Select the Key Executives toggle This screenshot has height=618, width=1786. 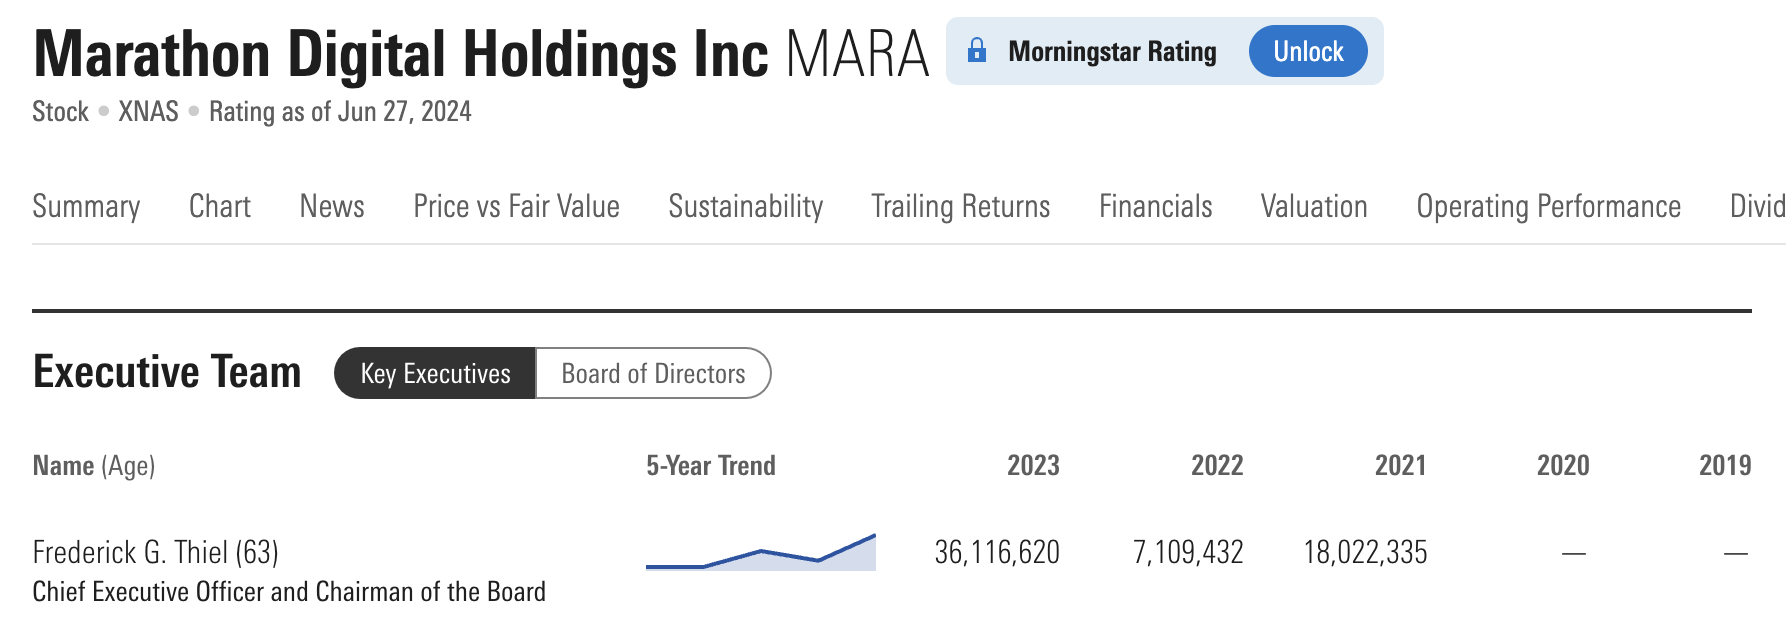point(435,374)
